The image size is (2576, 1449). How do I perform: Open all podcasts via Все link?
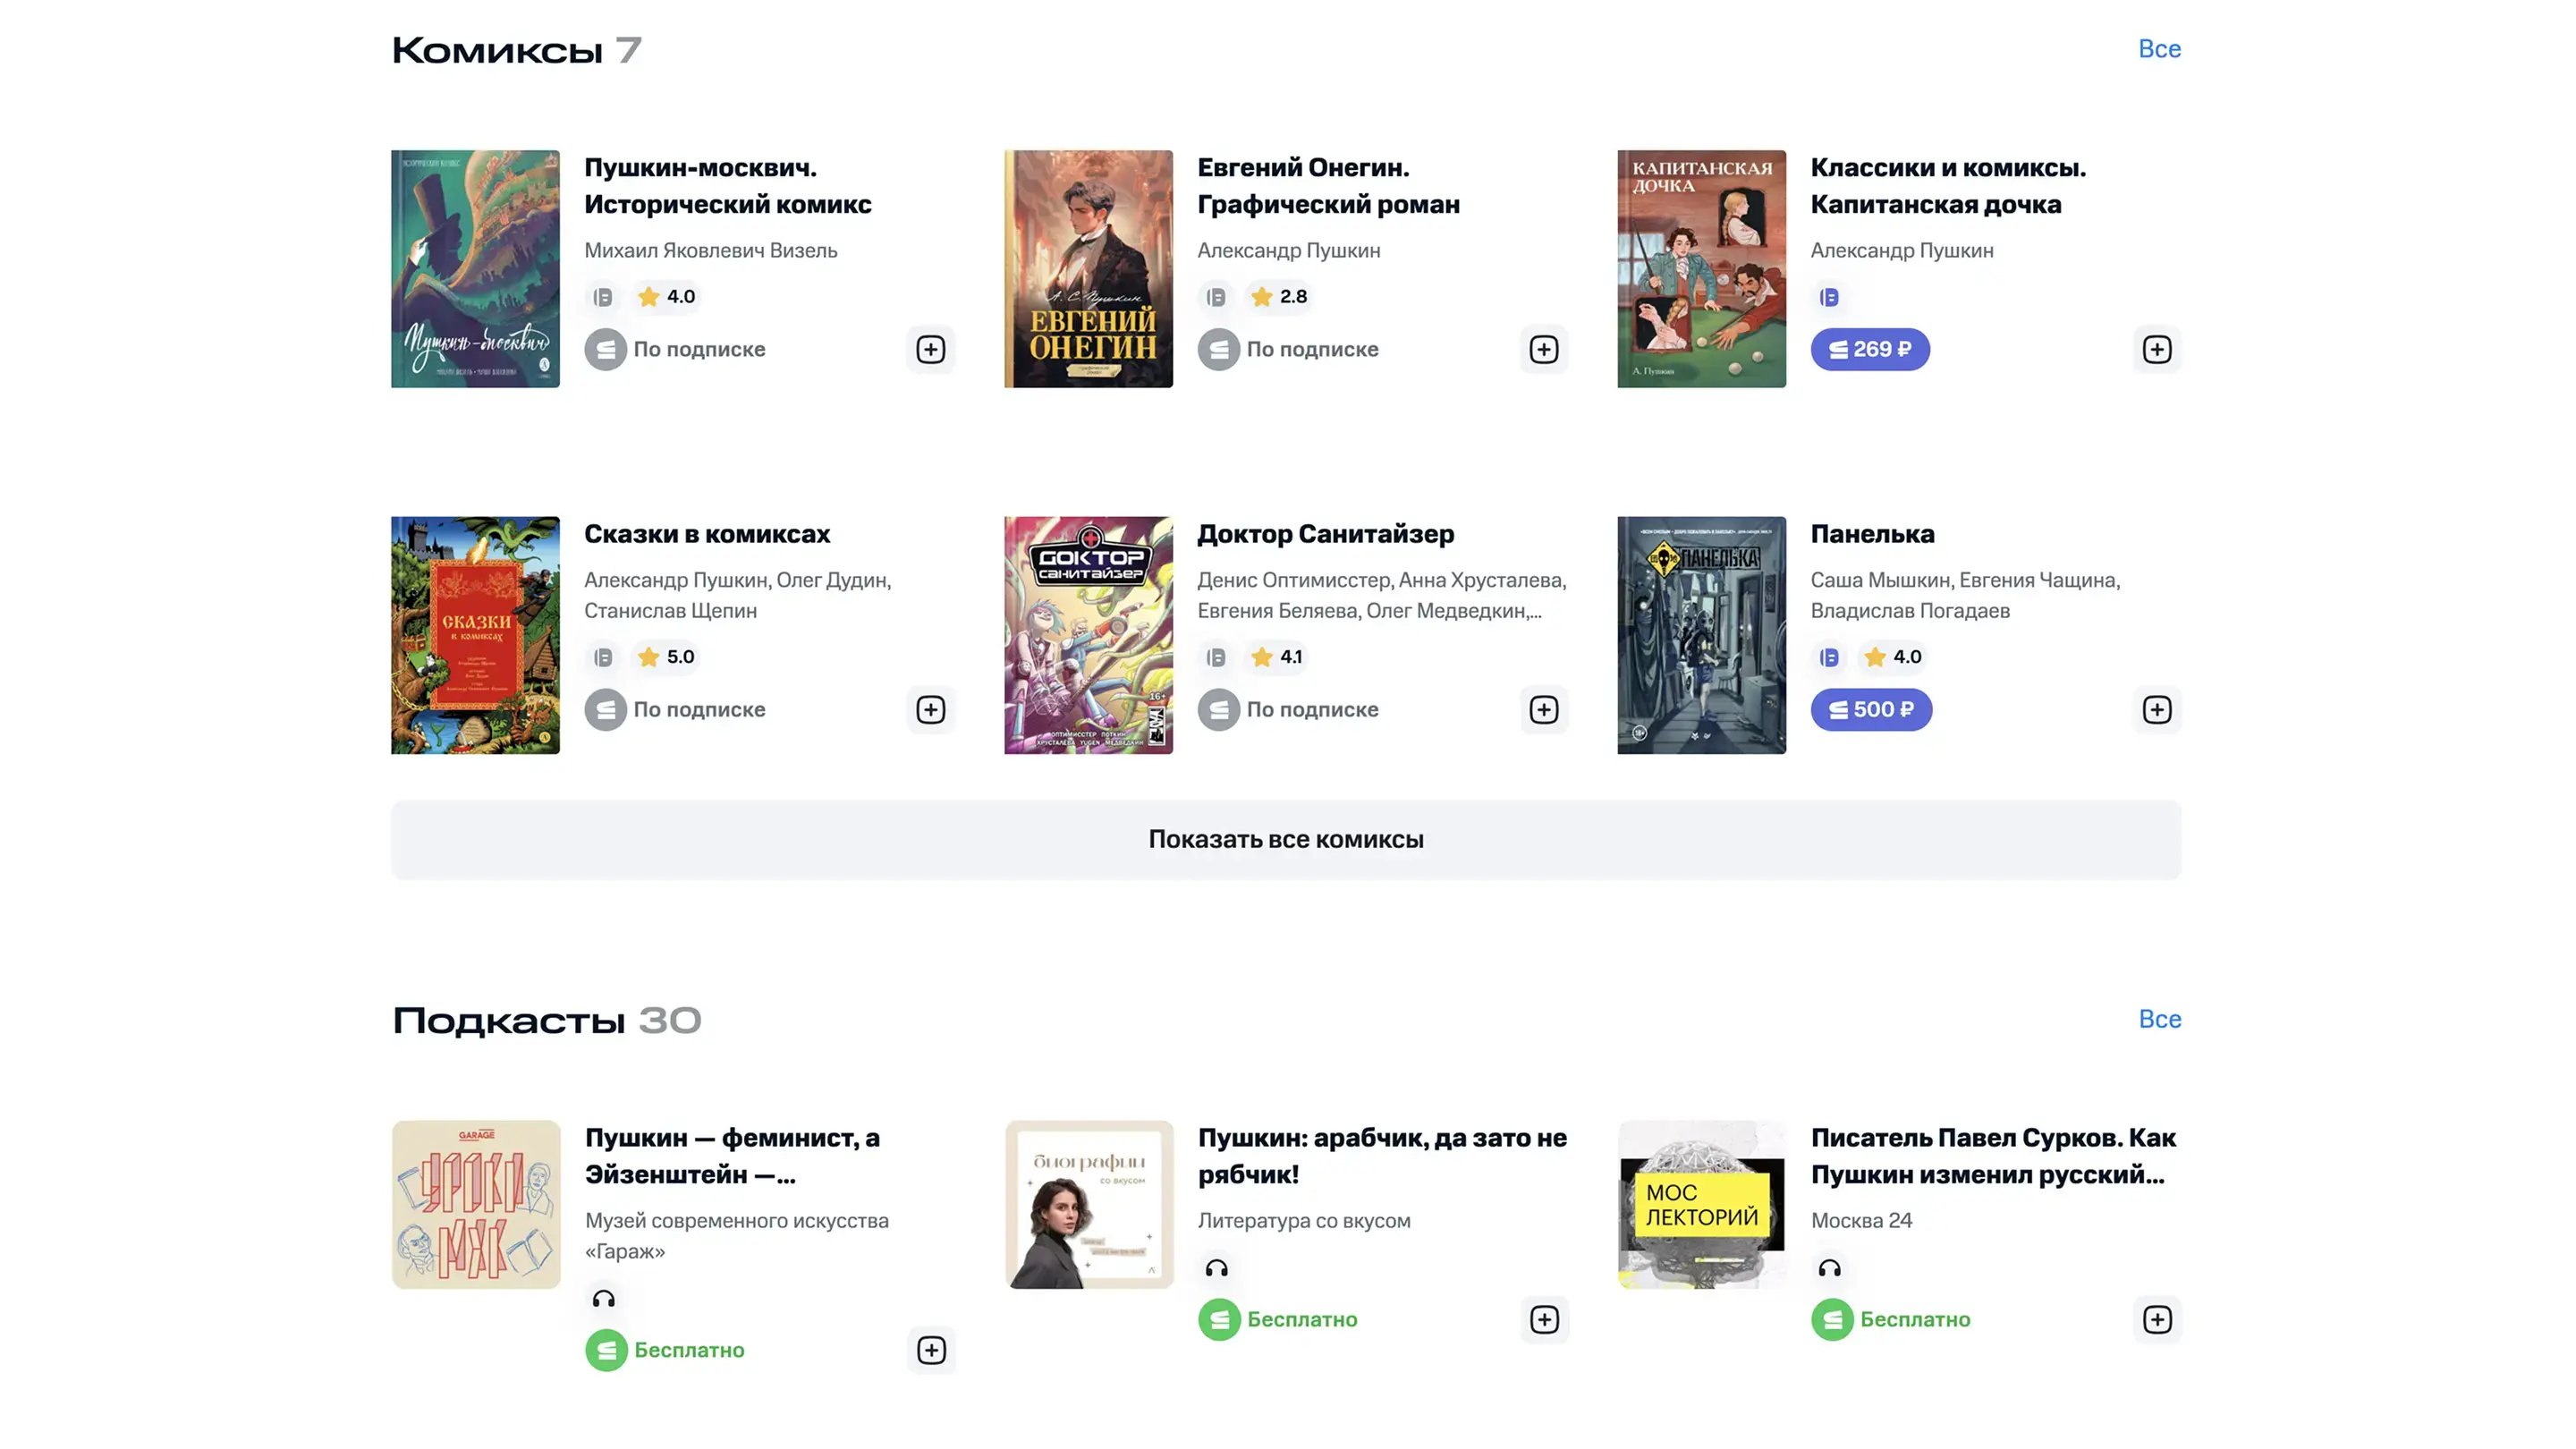click(x=2159, y=1019)
